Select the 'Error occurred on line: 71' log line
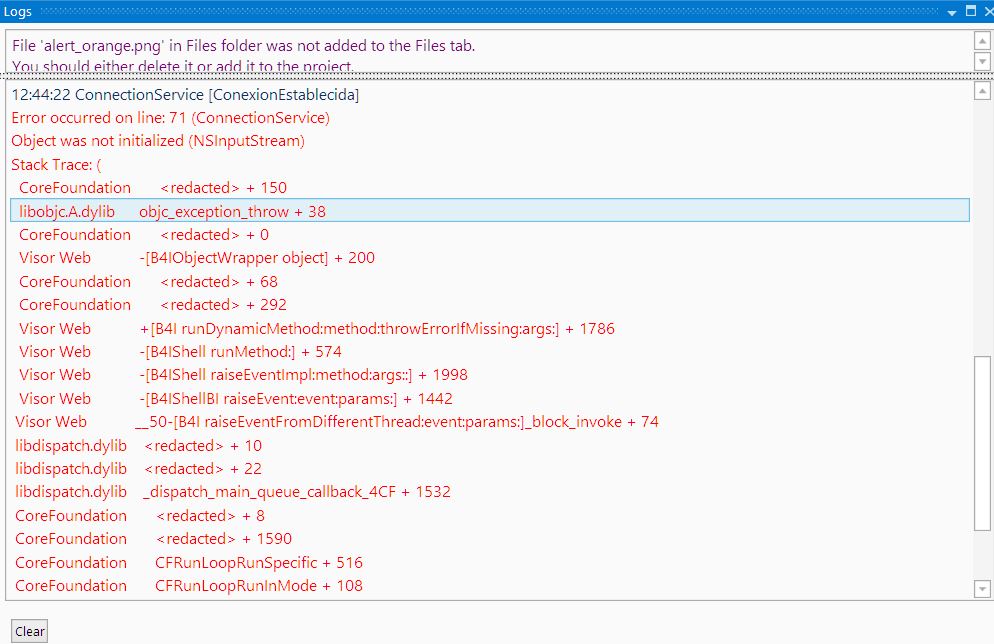Screen dimensions: 994x644 [490, 118]
